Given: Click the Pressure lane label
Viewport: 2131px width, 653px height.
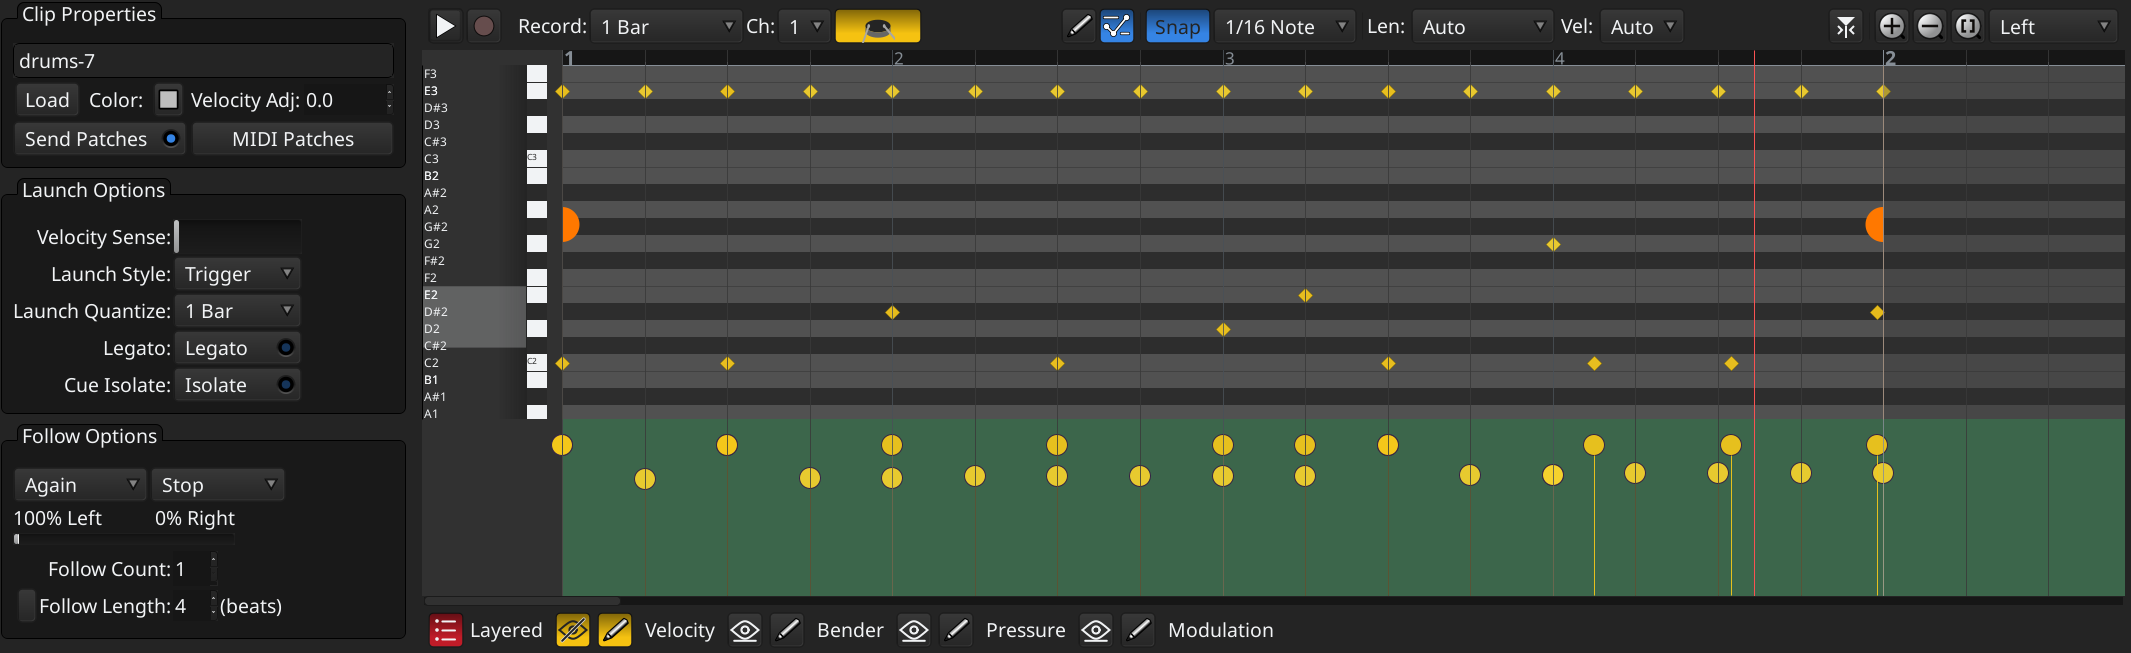Looking at the screenshot, I should click(1025, 630).
